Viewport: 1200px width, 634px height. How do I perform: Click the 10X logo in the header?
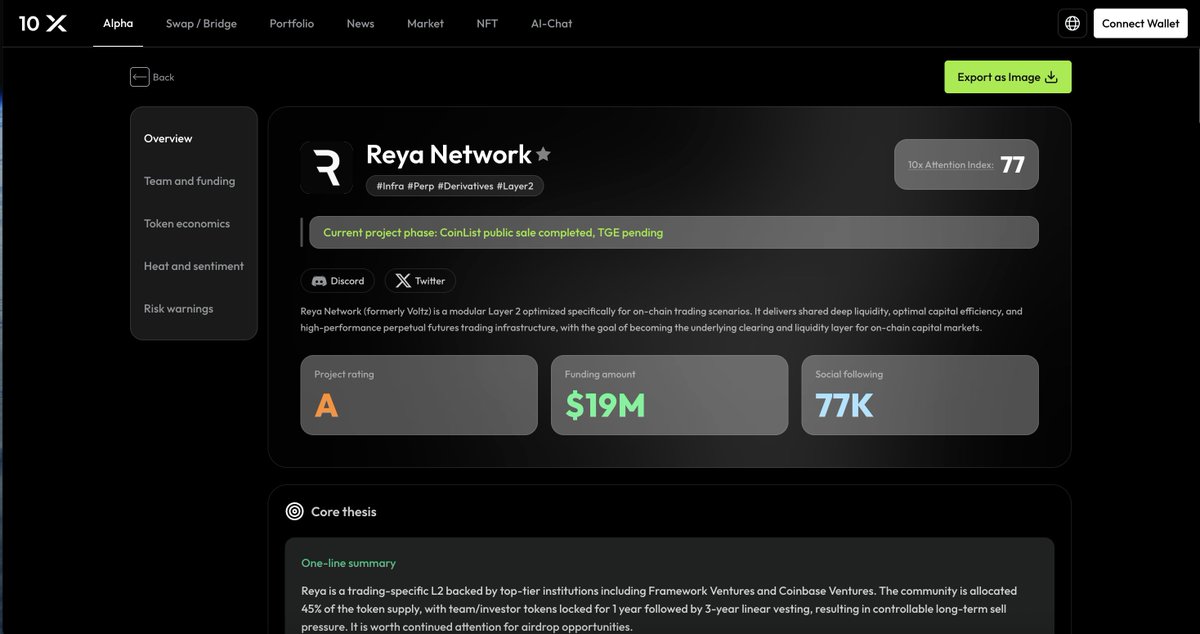coord(43,23)
